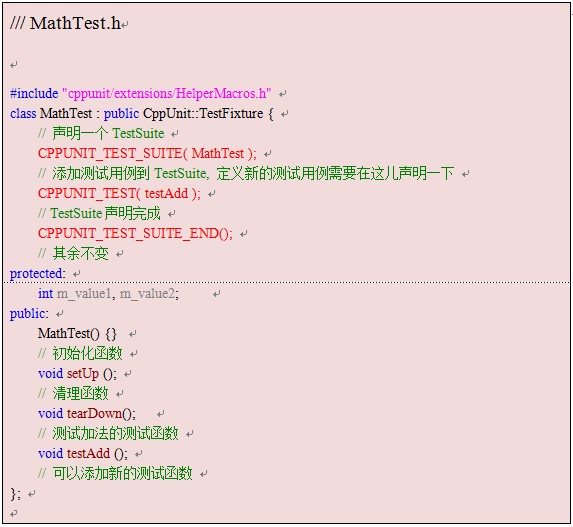Click the void tearDown() declaration
Viewport: 573px width, 527px height.
click(x=87, y=413)
